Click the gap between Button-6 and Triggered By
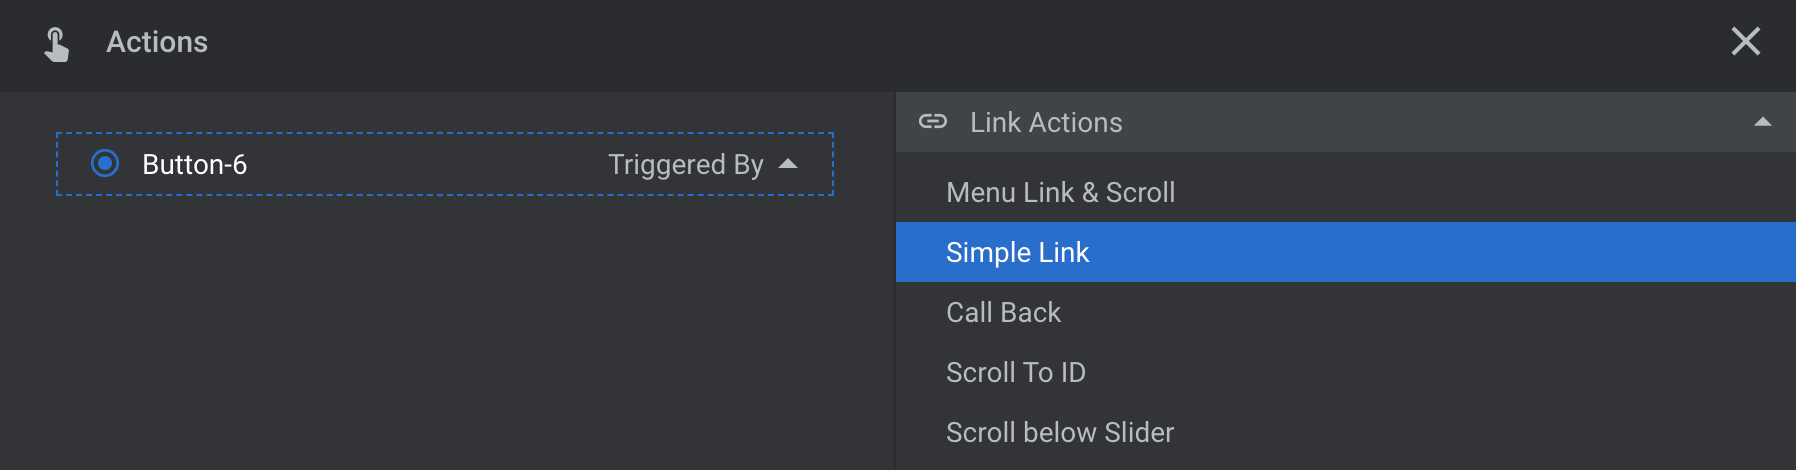This screenshot has width=1796, height=470. (427, 164)
